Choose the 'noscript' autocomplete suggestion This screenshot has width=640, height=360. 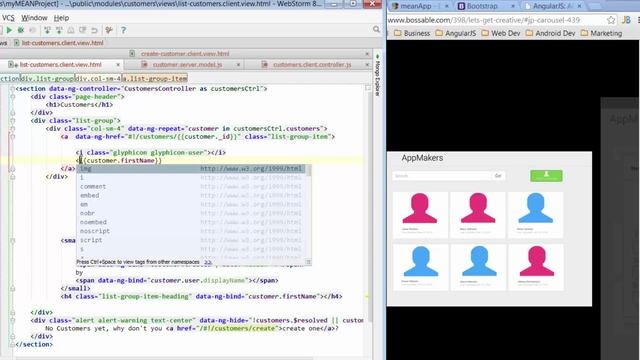coord(191,231)
